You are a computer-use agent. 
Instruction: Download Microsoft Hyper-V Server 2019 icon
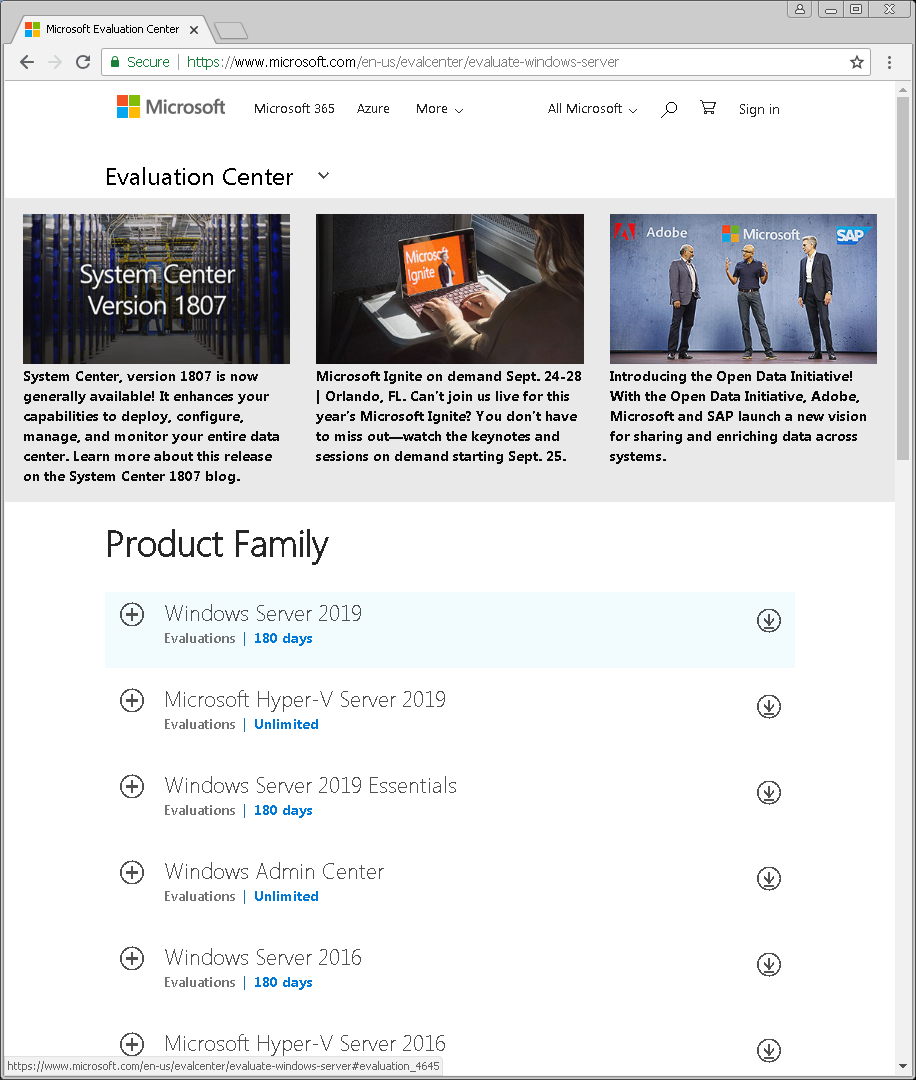(769, 707)
